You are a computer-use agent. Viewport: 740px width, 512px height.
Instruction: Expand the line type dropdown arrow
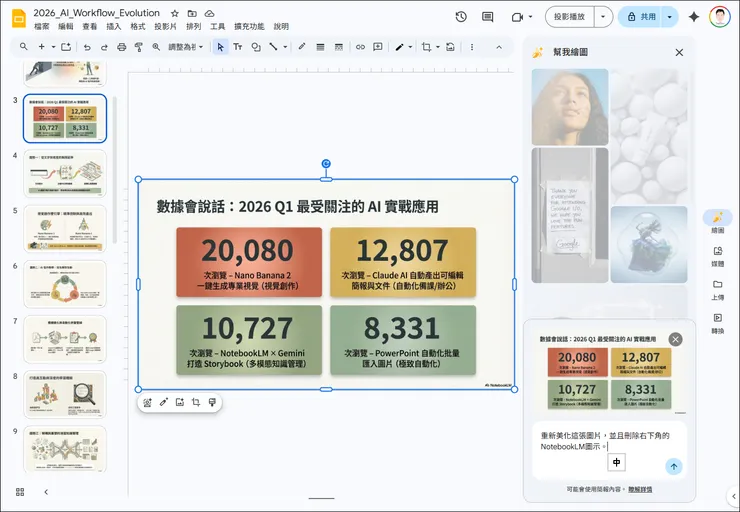point(285,47)
